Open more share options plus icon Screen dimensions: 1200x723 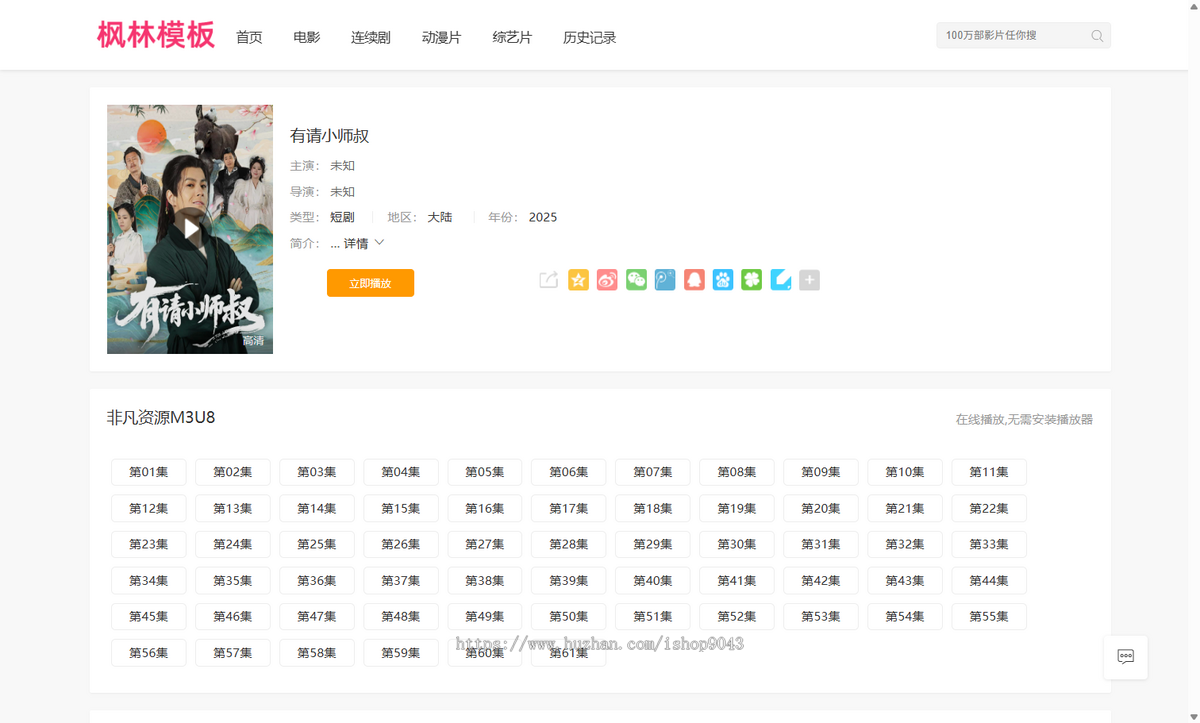click(810, 280)
